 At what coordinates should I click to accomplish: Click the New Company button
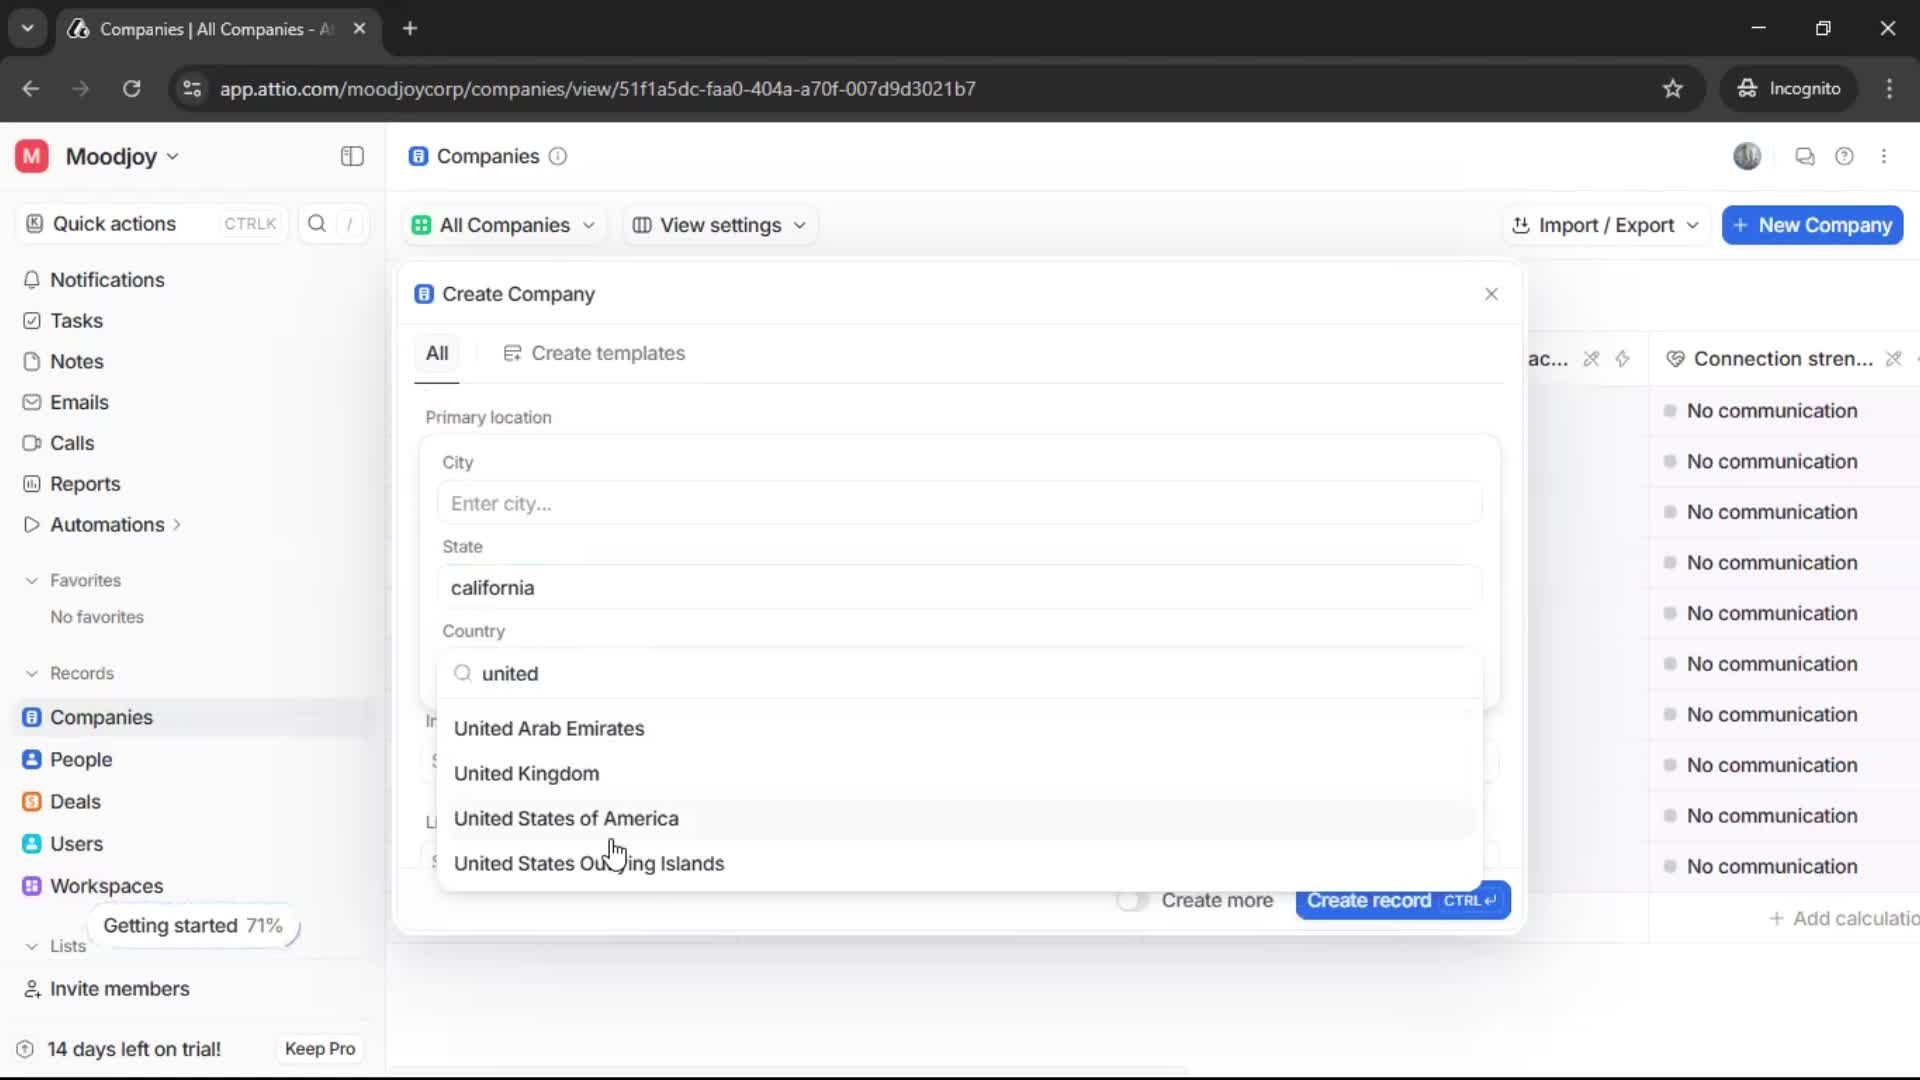[x=1812, y=225]
